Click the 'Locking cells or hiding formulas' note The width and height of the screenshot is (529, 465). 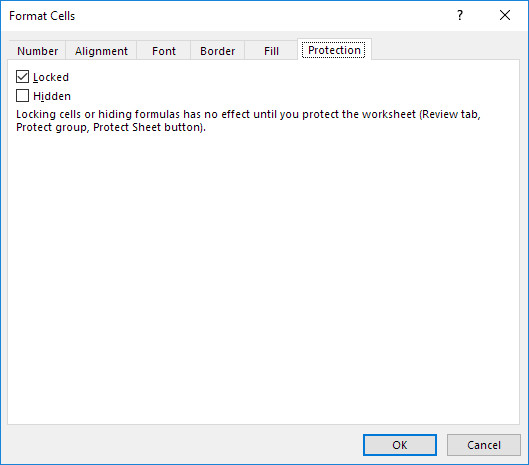[x=248, y=121]
